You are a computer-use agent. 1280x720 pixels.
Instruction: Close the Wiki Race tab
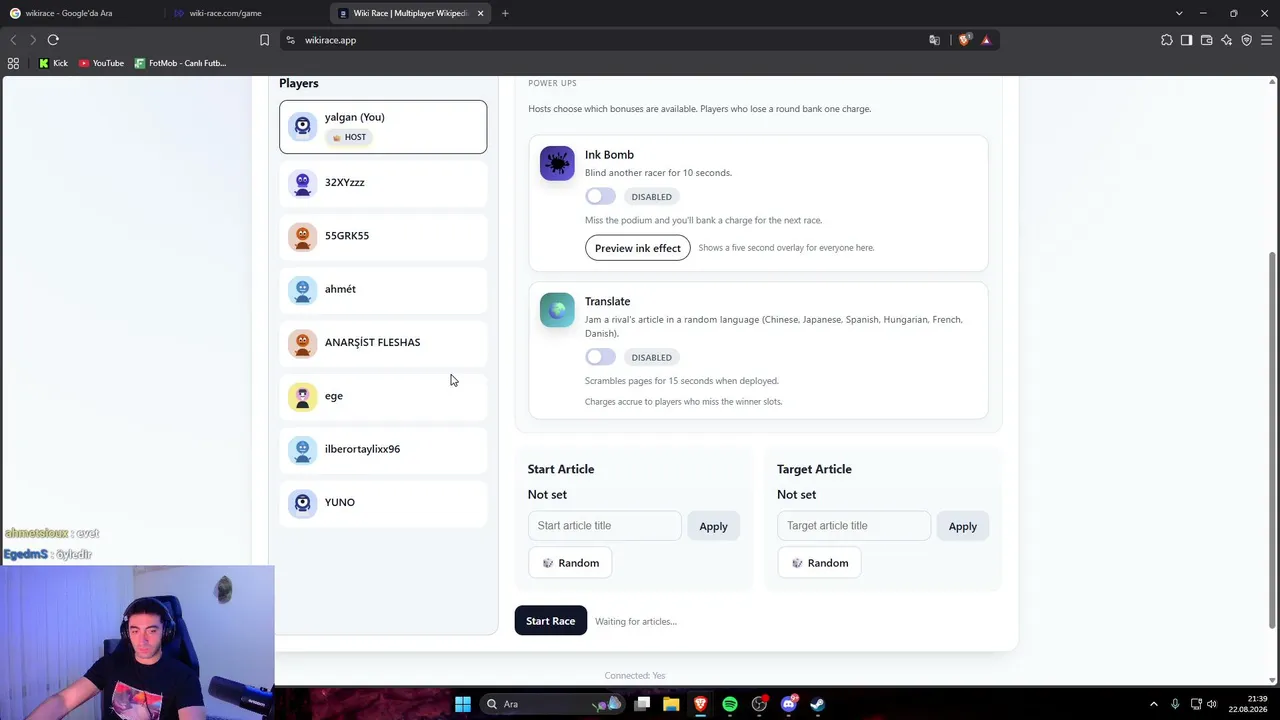[x=480, y=13]
